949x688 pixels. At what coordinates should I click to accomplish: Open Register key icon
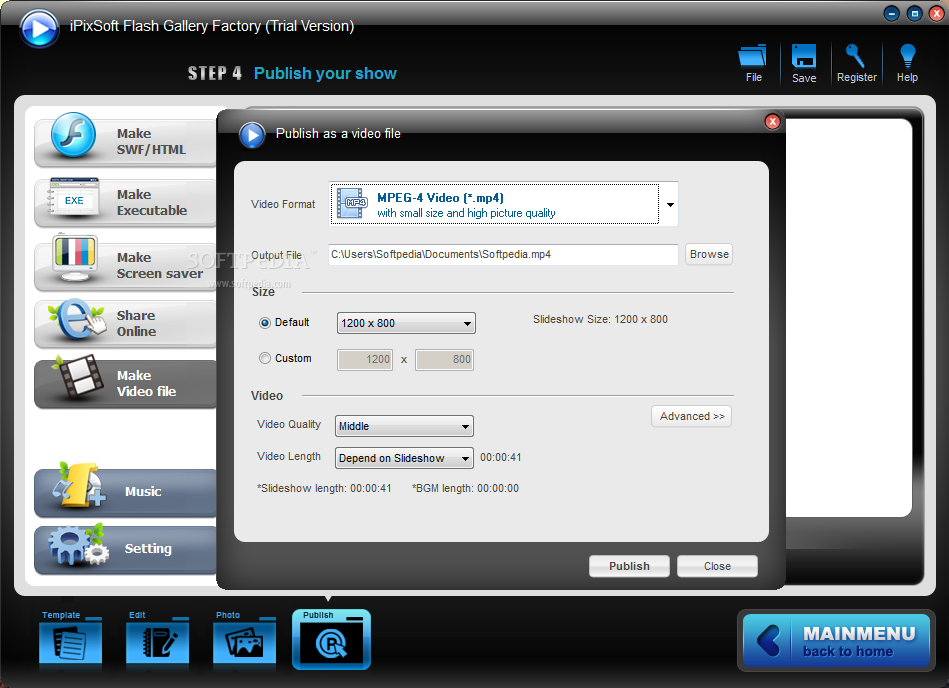(855, 56)
